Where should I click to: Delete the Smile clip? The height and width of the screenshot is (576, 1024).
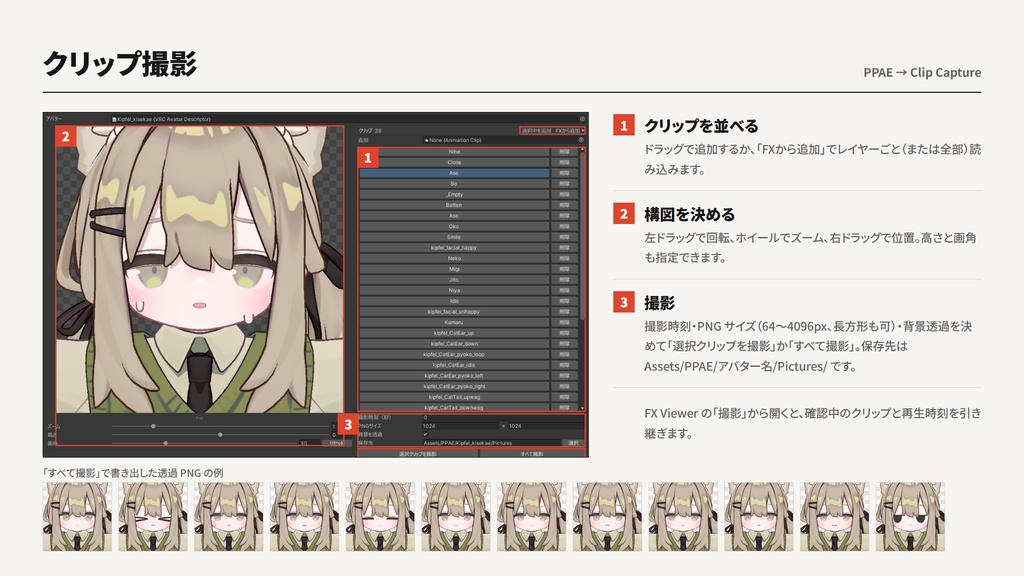(x=564, y=236)
